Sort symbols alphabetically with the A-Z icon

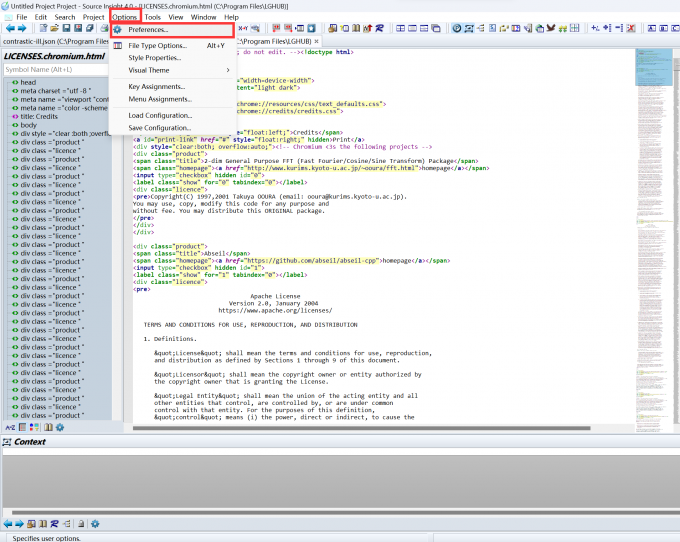pyautogui.click(x=10, y=427)
